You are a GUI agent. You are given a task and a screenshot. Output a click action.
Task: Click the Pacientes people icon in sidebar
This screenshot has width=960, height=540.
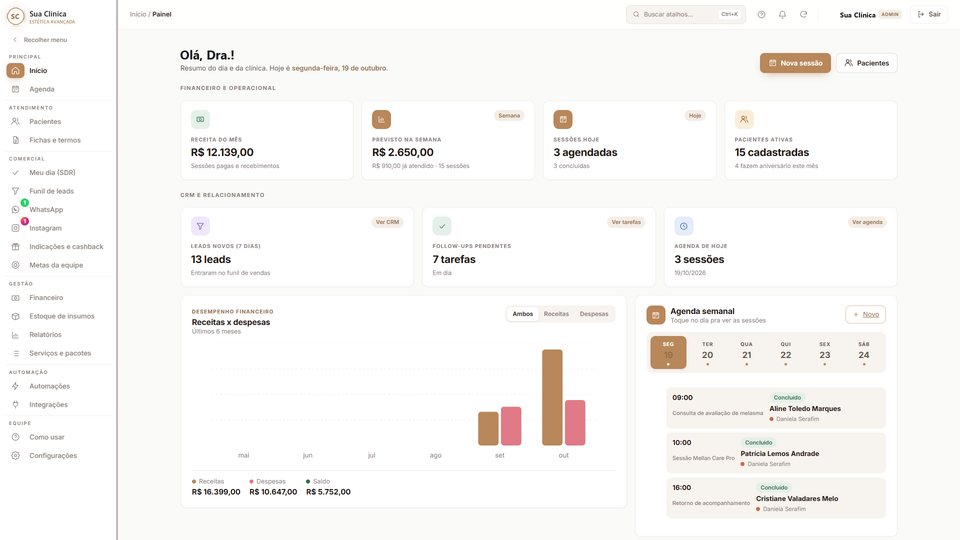click(x=15, y=121)
